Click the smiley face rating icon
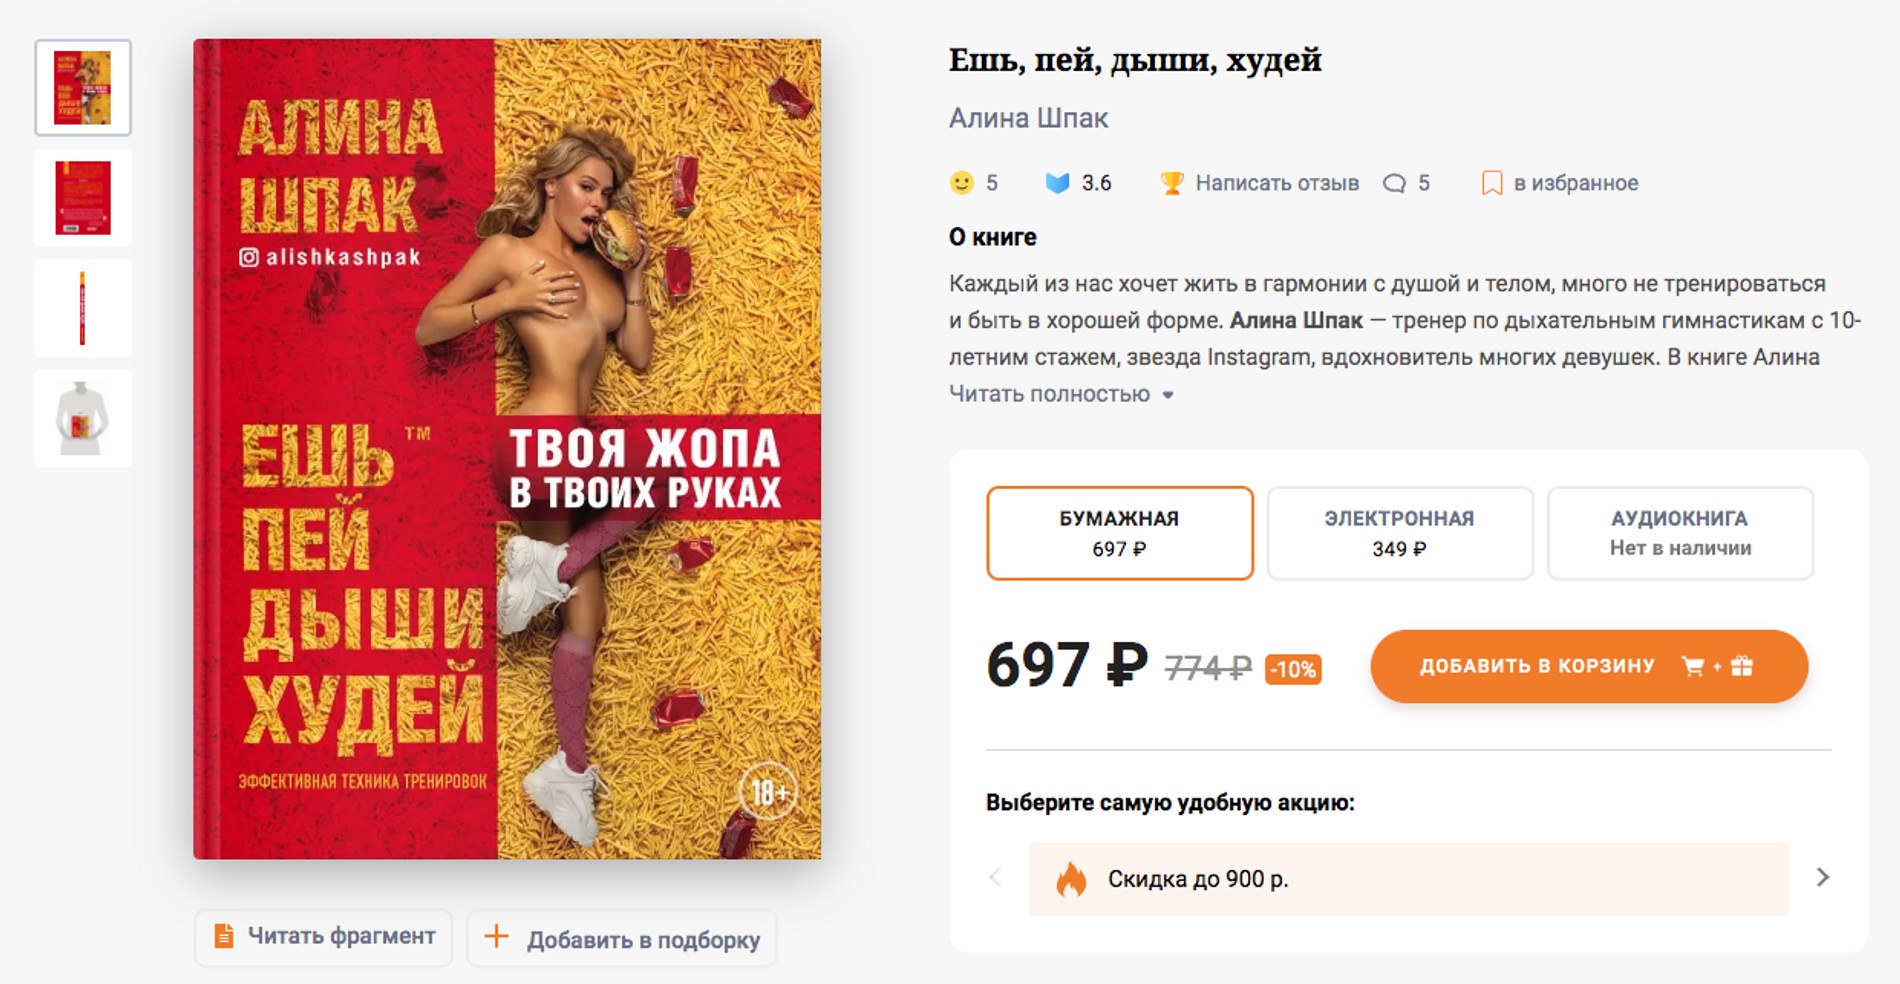Image resolution: width=1900 pixels, height=984 pixels. coord(961,183)
